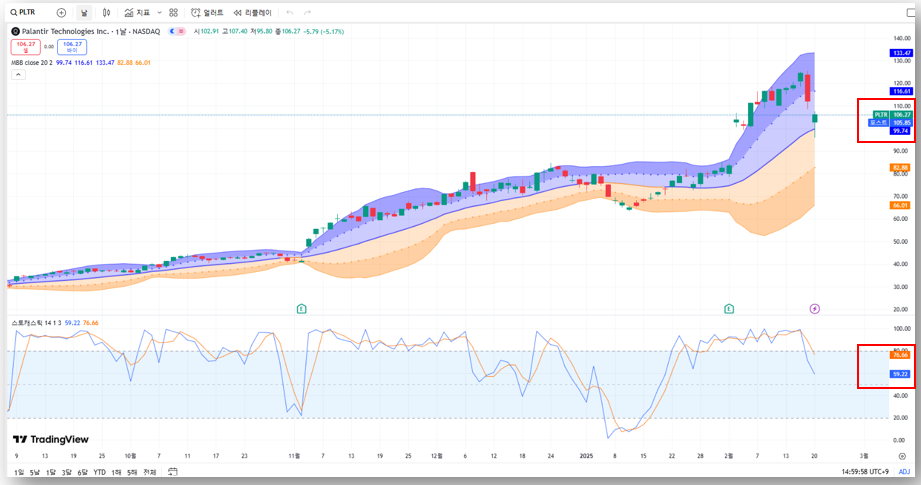
Task: Set range to 5날
Action: pyautogui.click(x=35, y=472)
